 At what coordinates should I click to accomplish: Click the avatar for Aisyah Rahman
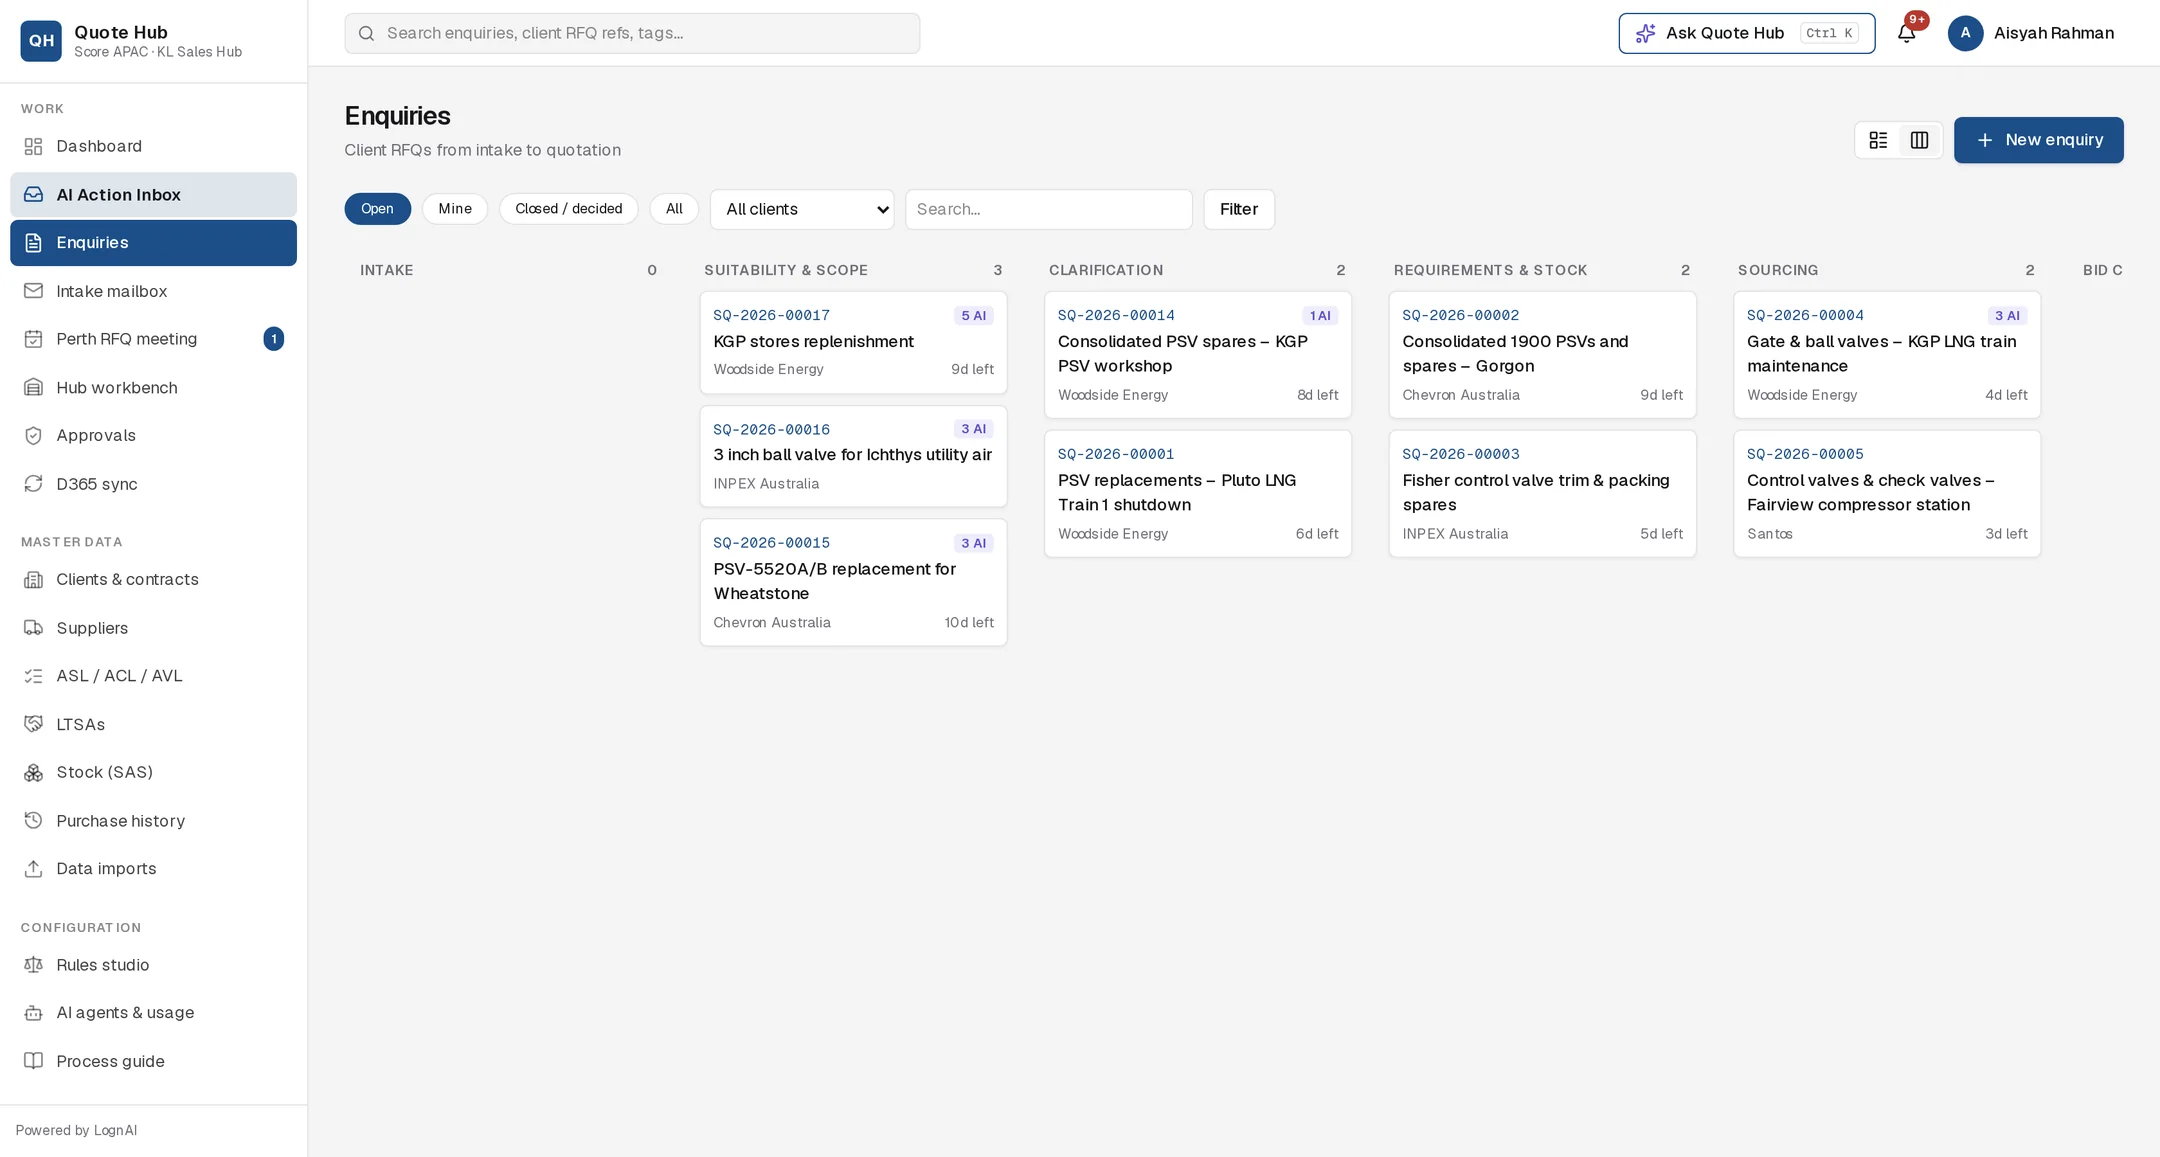pos(1965,33)
